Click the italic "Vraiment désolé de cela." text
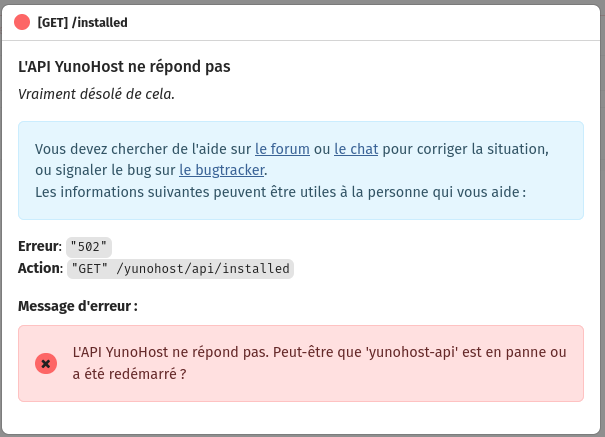Image resolution: width=605 pixels, height=437 pixels. click(96, 94)
